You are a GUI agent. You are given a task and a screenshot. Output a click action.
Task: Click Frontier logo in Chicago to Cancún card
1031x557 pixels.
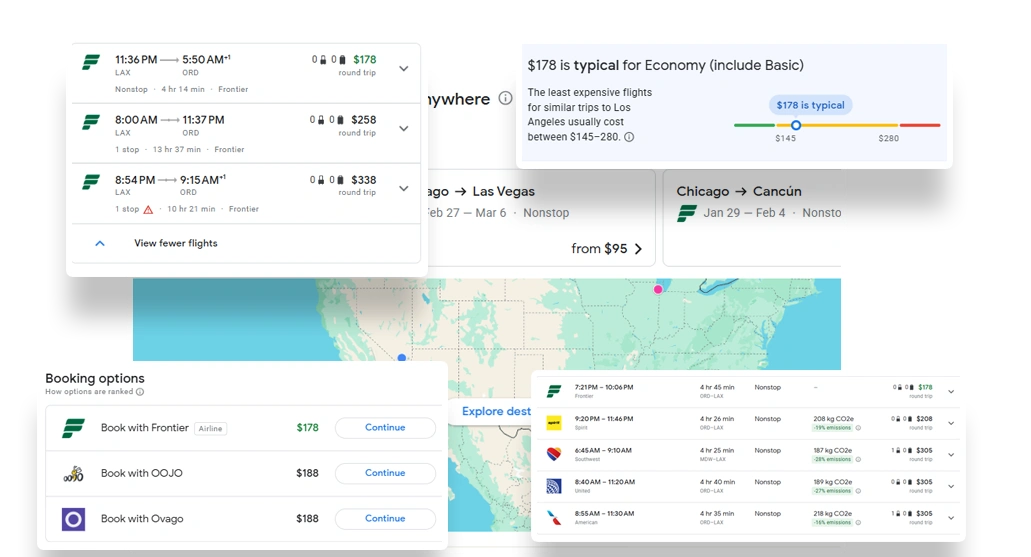687,213
